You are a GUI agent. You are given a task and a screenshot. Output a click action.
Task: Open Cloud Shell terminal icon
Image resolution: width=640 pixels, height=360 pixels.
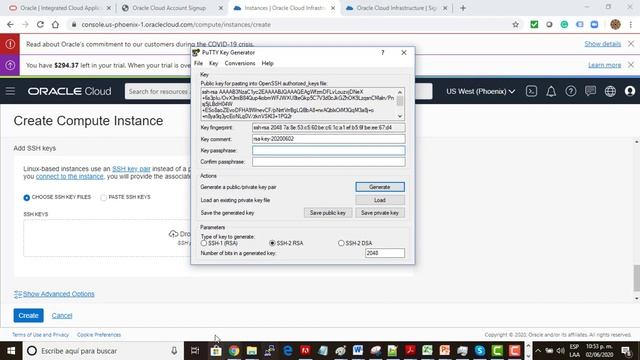[531, 91]
